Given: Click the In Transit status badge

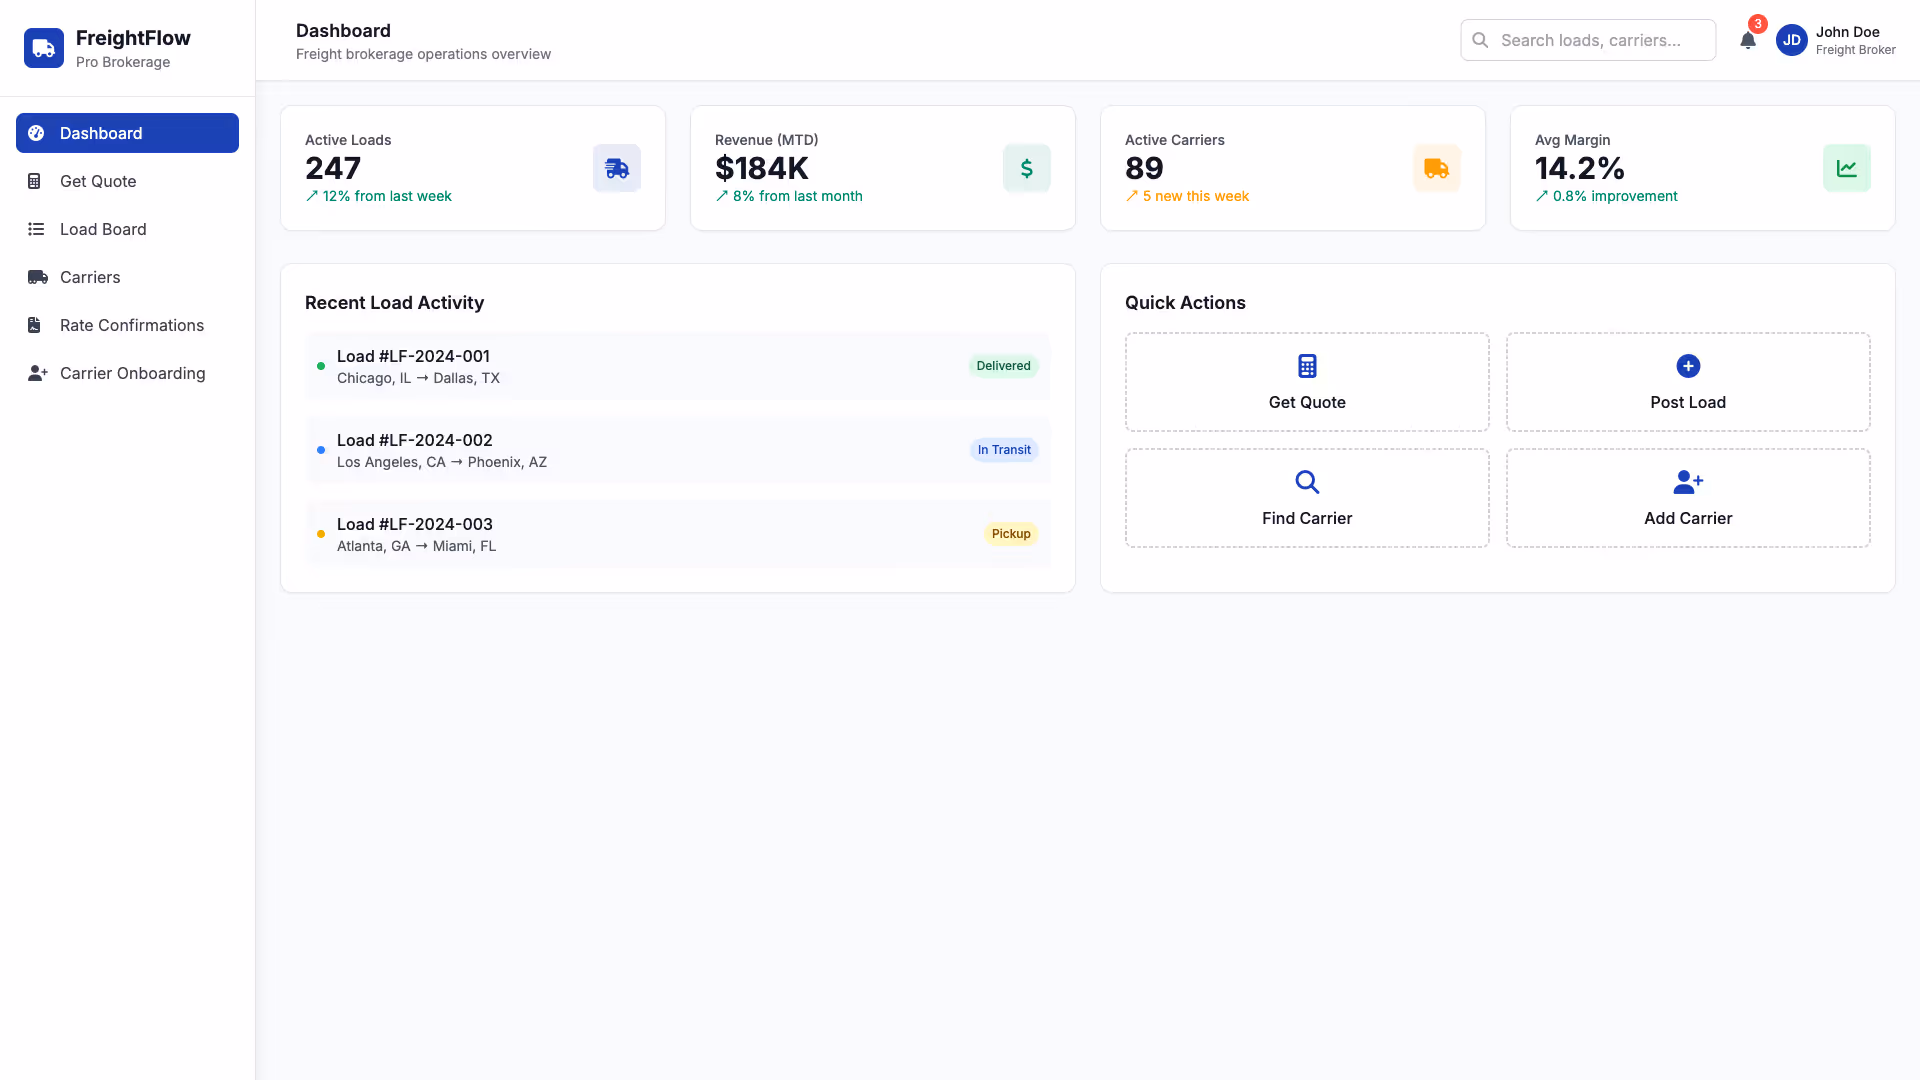Looking at the screenshot, I should pos(1003,450).
